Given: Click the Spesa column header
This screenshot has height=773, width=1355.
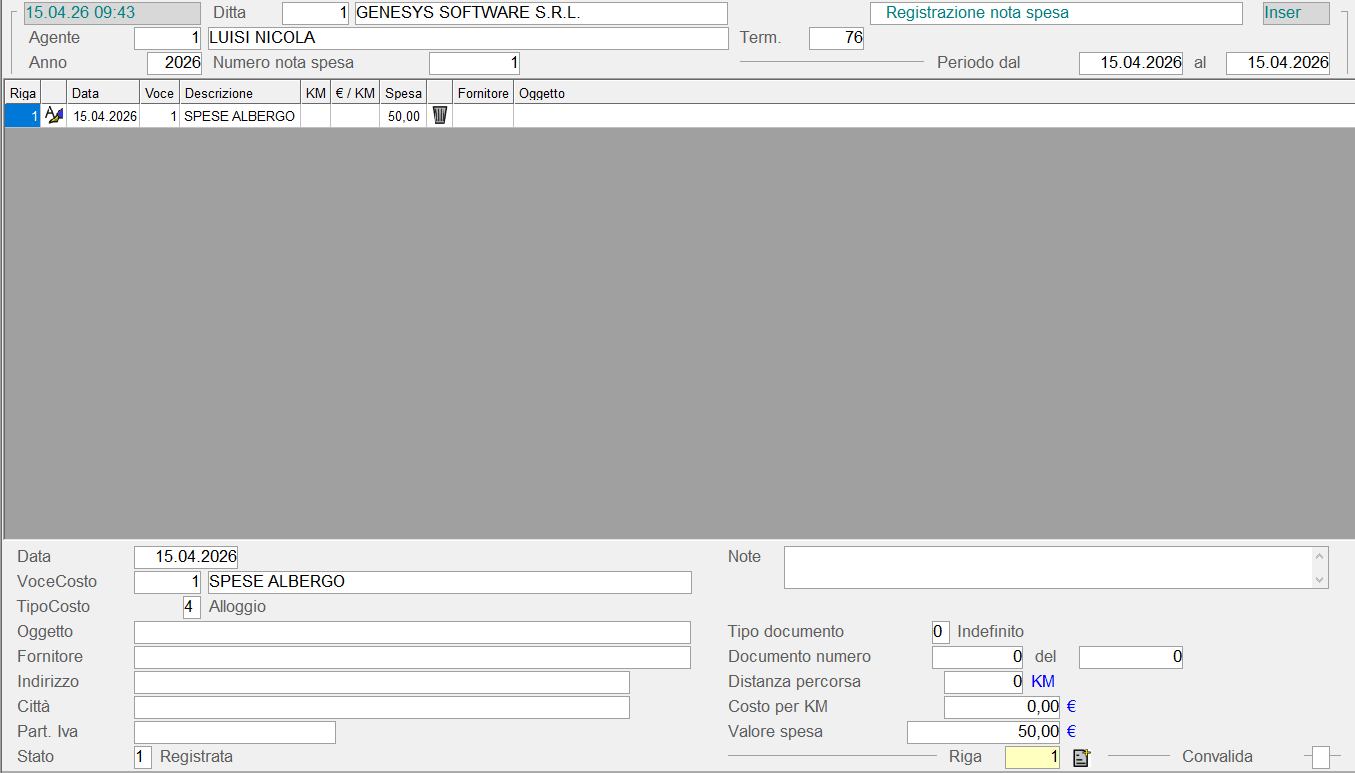Looking at the screenshot, I should coord(403,93).
